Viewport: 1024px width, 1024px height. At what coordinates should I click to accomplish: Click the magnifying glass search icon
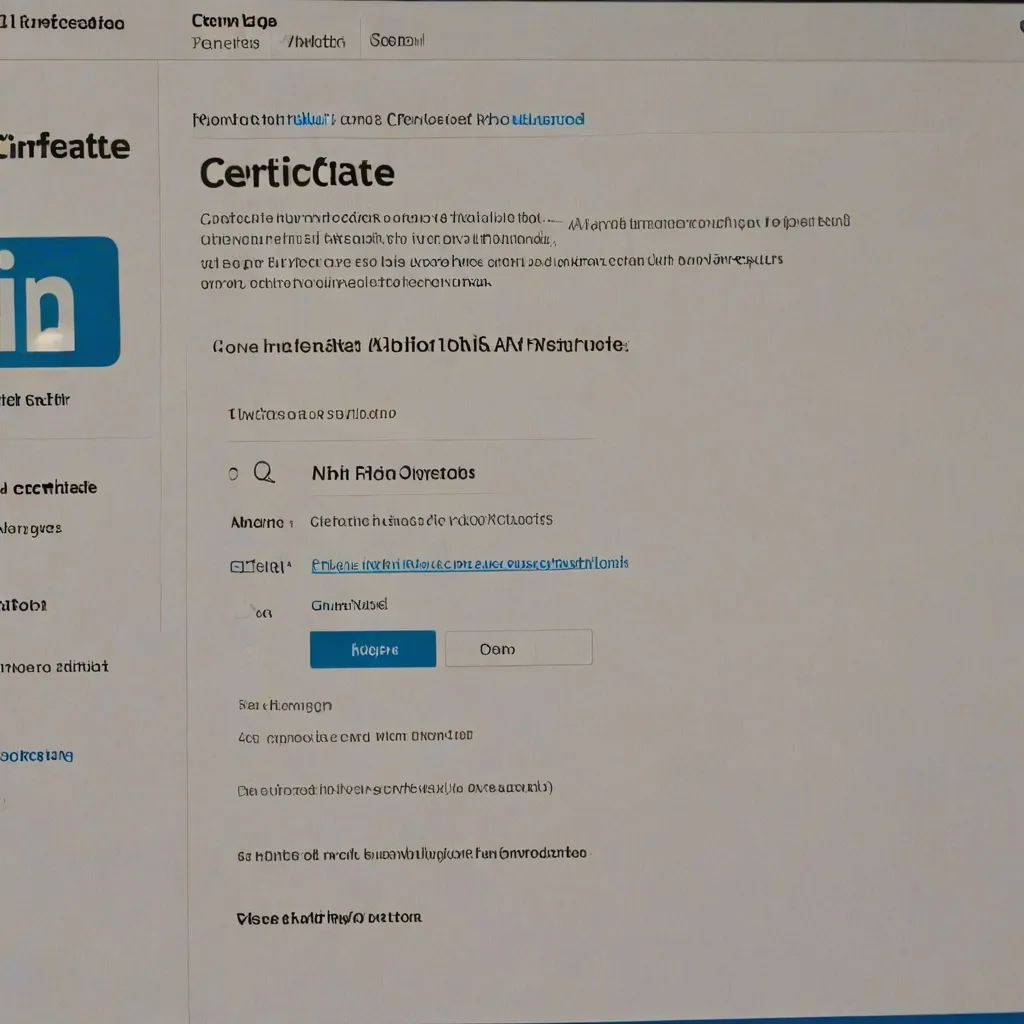coord(264,472)
